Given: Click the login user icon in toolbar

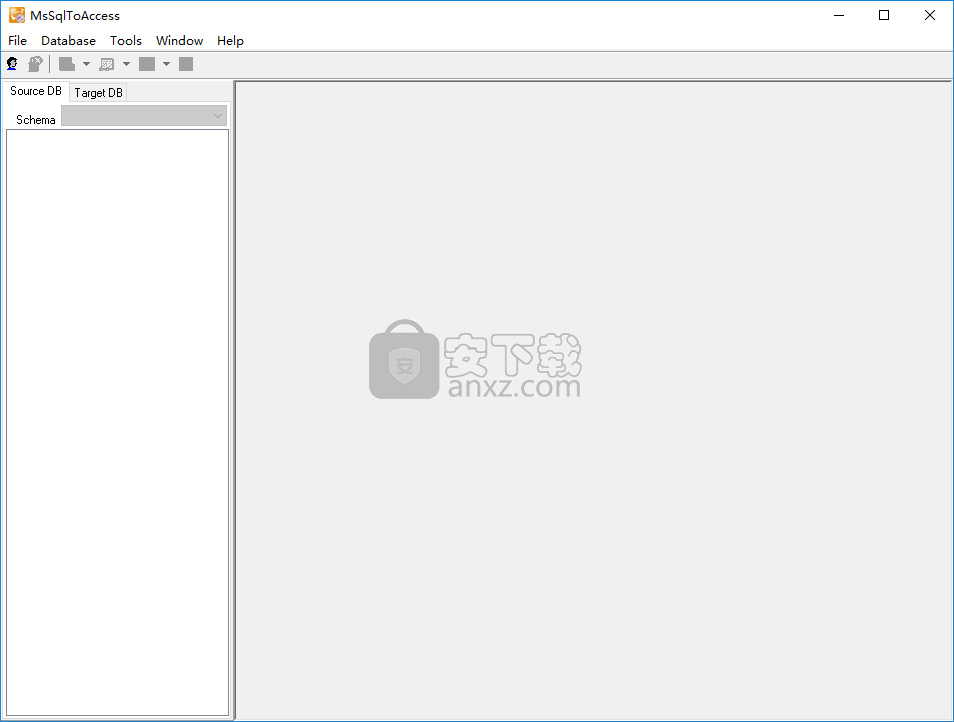Looking at the screenshot, I should [12, 64].
